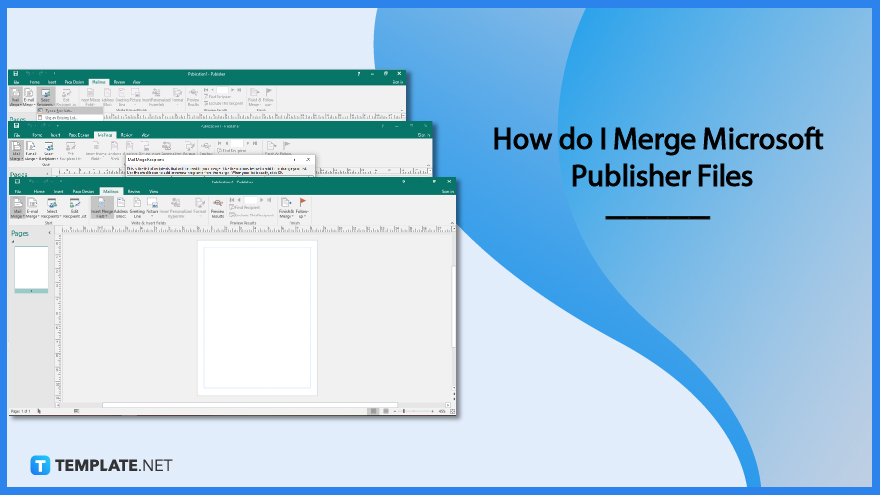The height and width of the screenshot is (495, 880).
Task: Click Edit Recipient List in front window
Action: pos(75,208)
